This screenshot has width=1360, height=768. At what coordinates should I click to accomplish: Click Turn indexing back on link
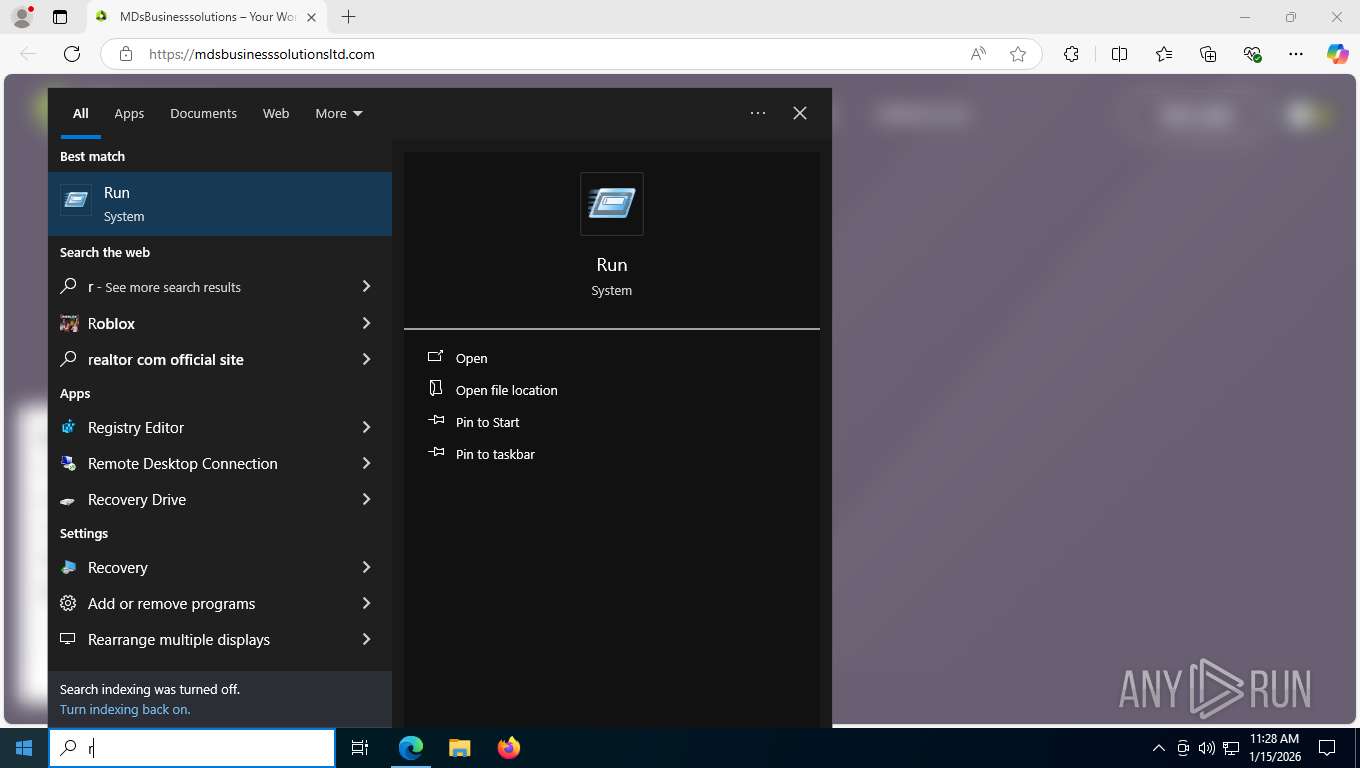tap(125, 709)
